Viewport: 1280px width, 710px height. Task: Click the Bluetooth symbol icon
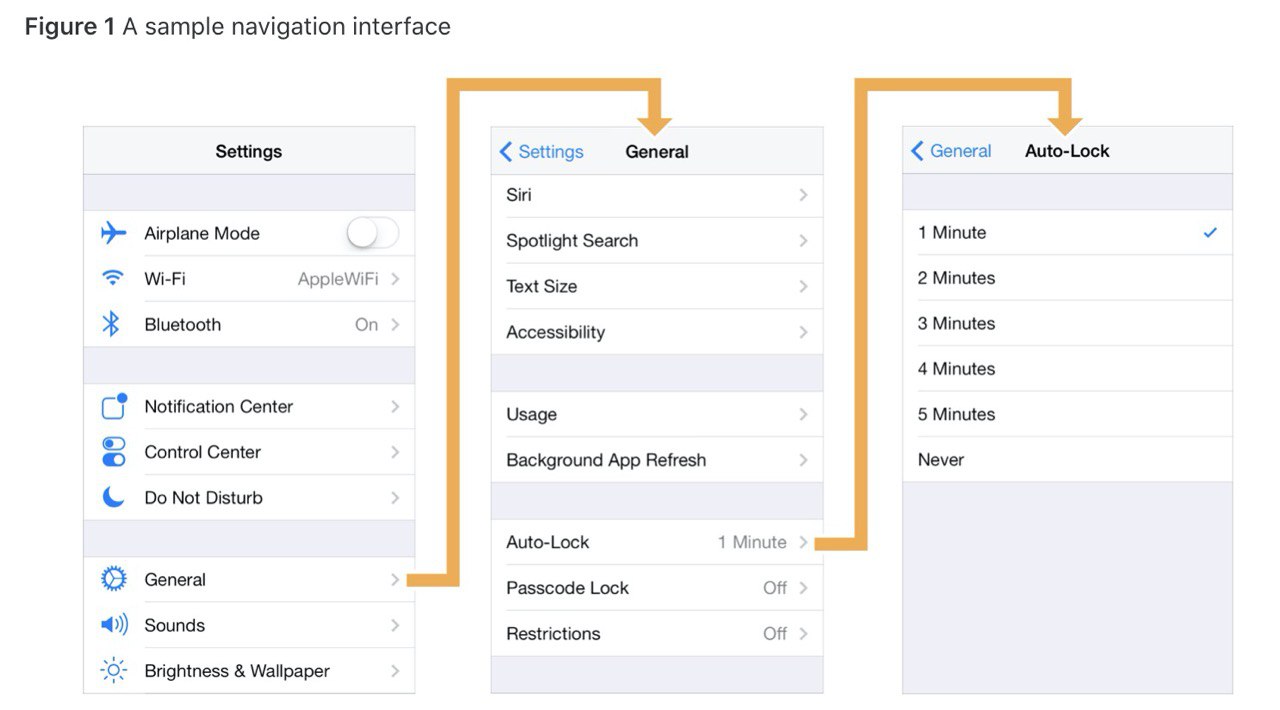(112, 324)
